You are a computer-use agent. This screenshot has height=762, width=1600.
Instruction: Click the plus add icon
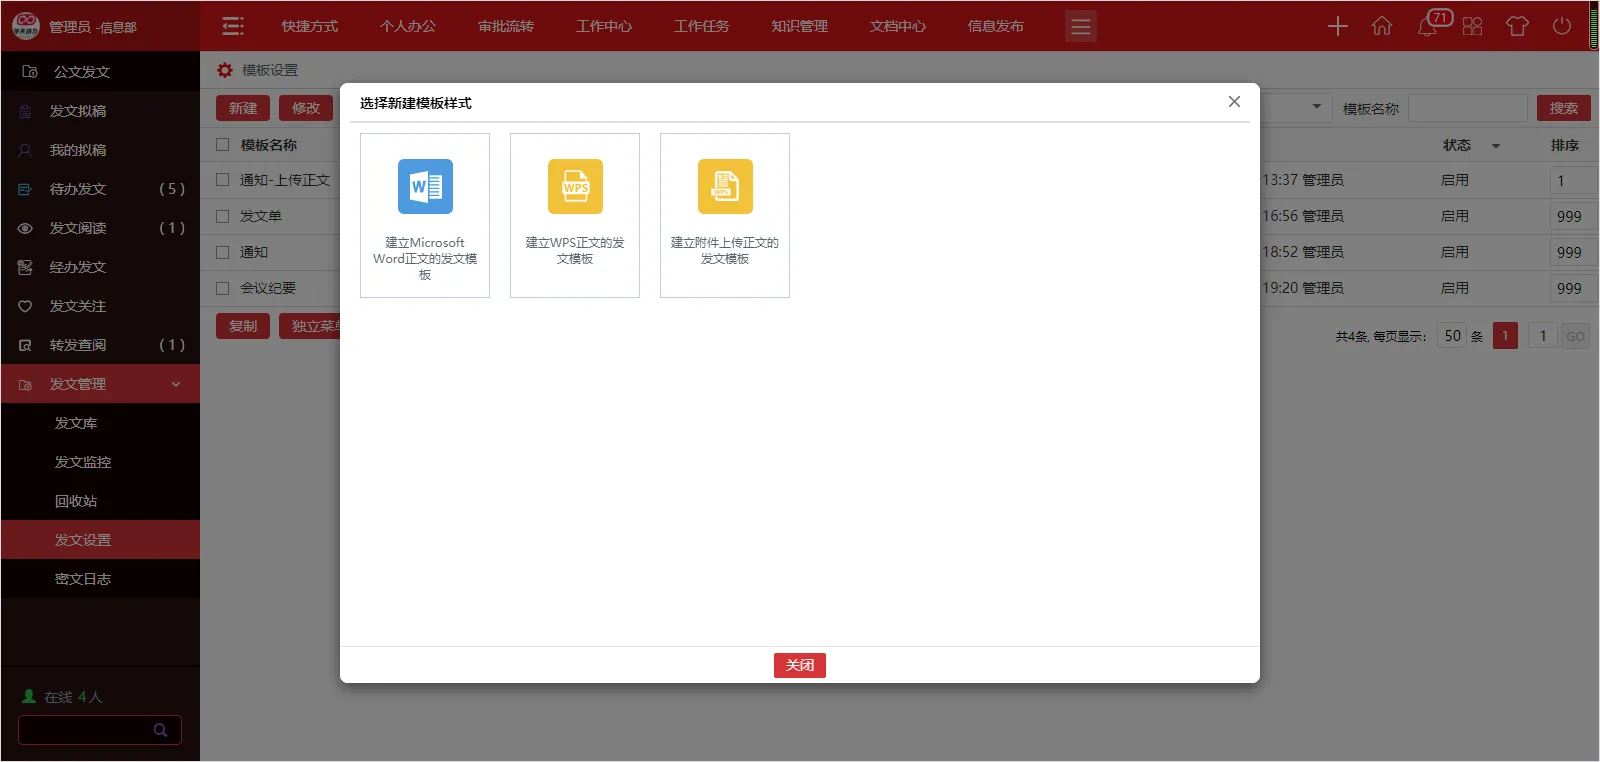[1337, 26]
